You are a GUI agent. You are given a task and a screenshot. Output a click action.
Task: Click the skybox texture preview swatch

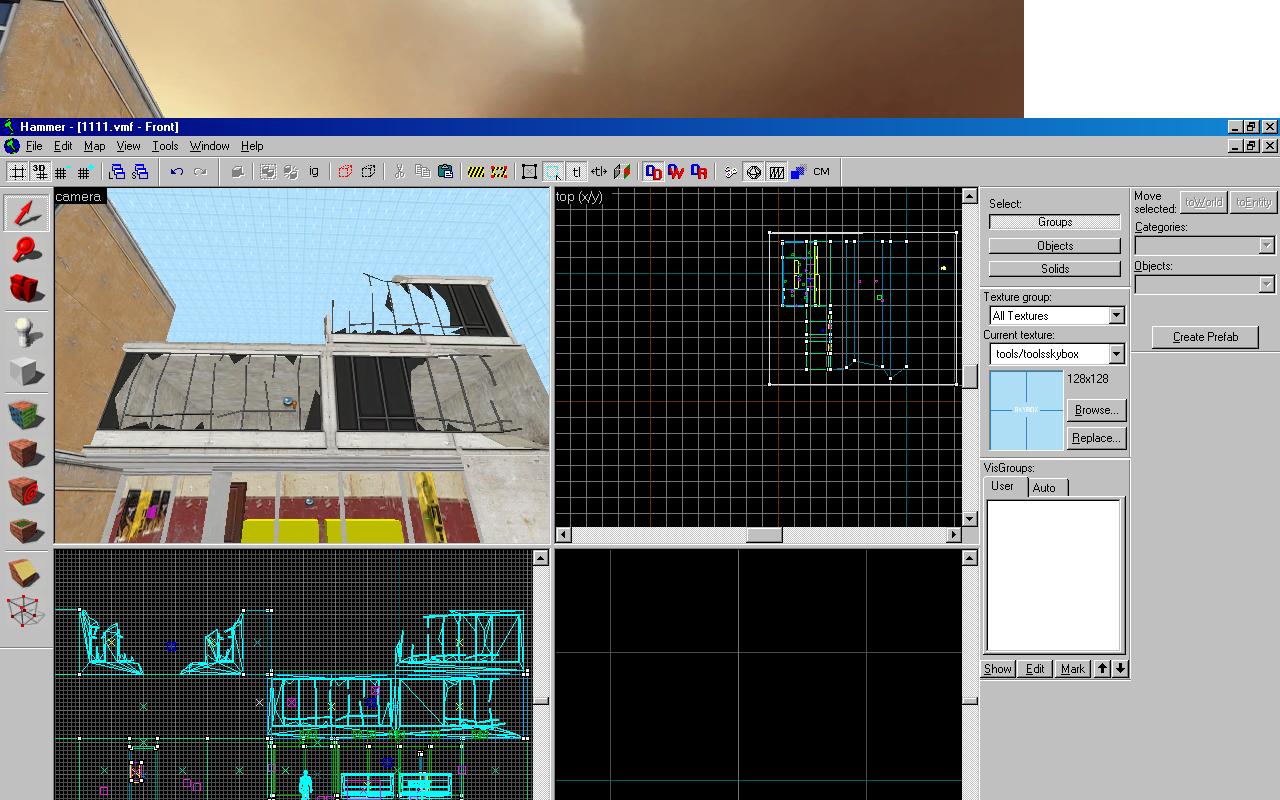tap(1026, 410)
